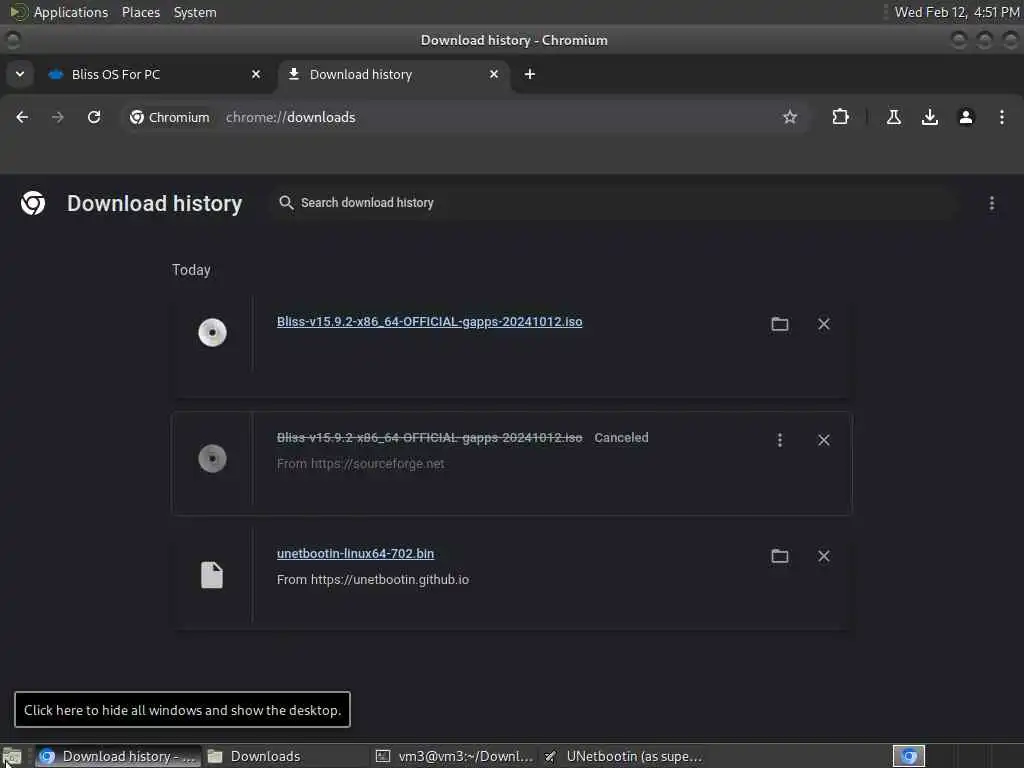Click the Search download history field

point(614,202)
